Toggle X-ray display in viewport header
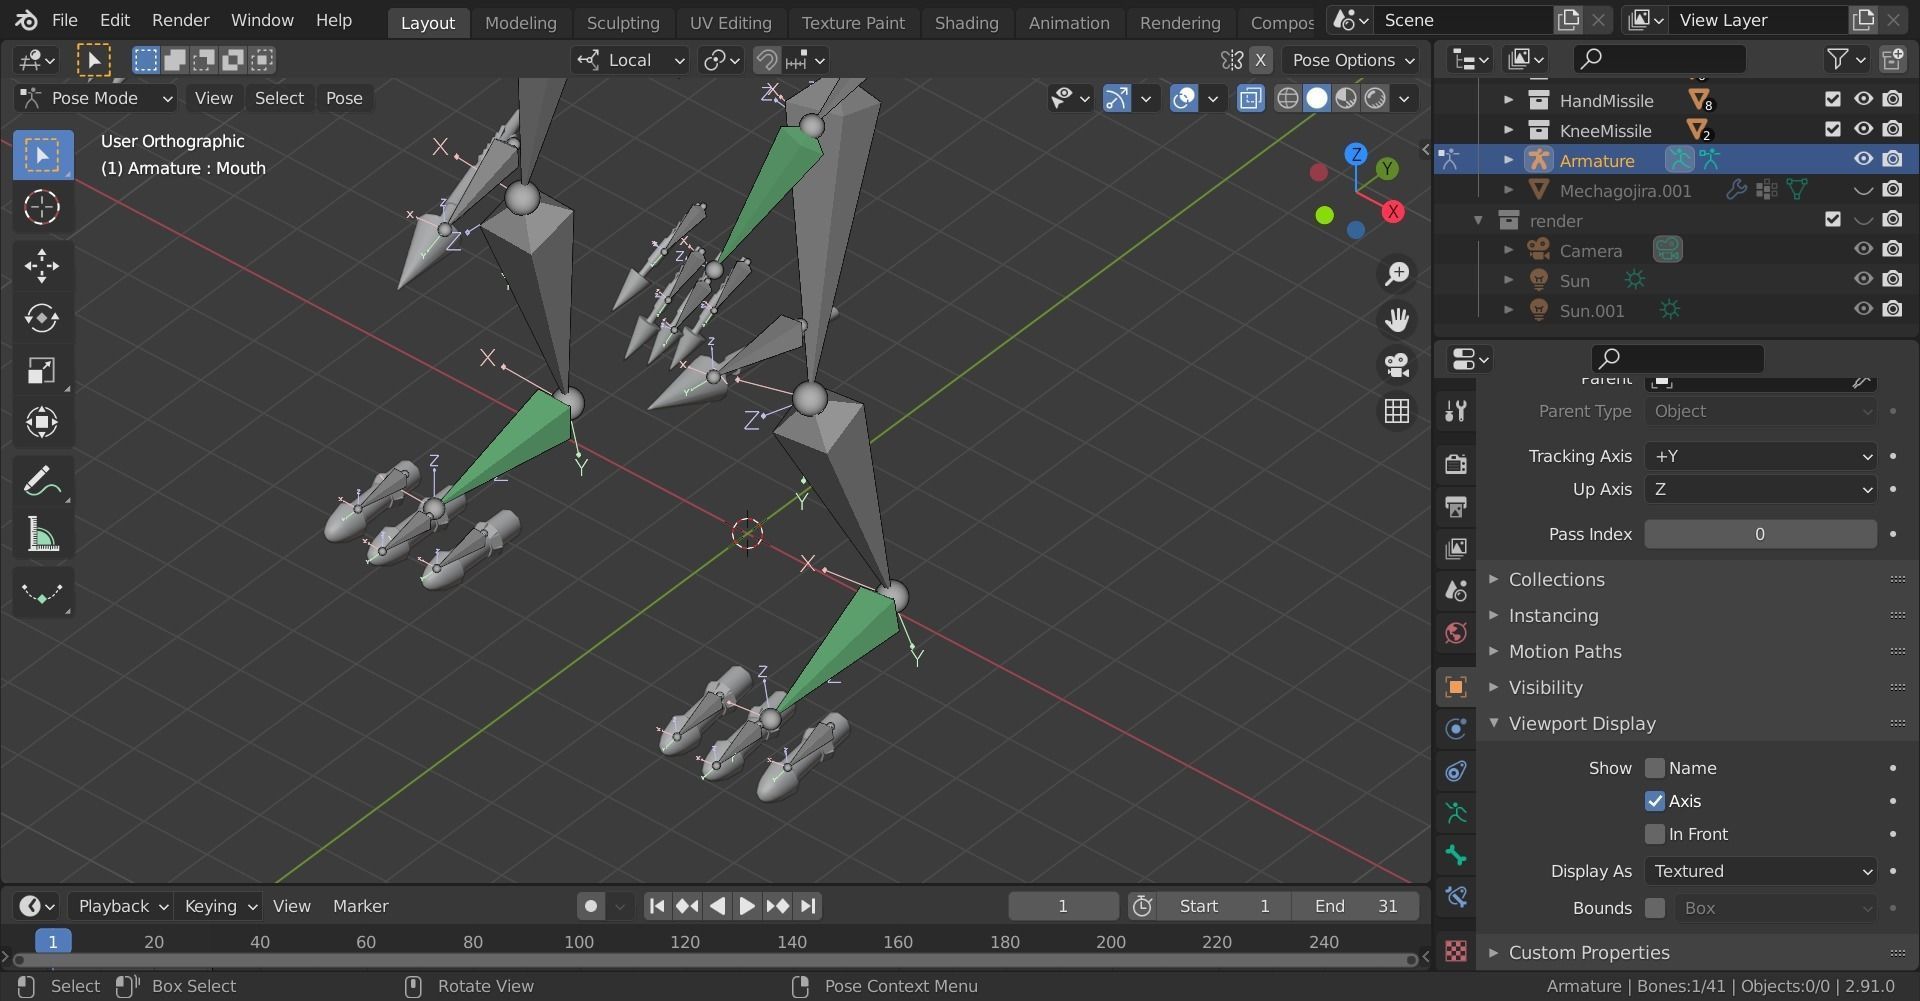Viewport: 1920px width, 1001px height. pos(1250,98)
